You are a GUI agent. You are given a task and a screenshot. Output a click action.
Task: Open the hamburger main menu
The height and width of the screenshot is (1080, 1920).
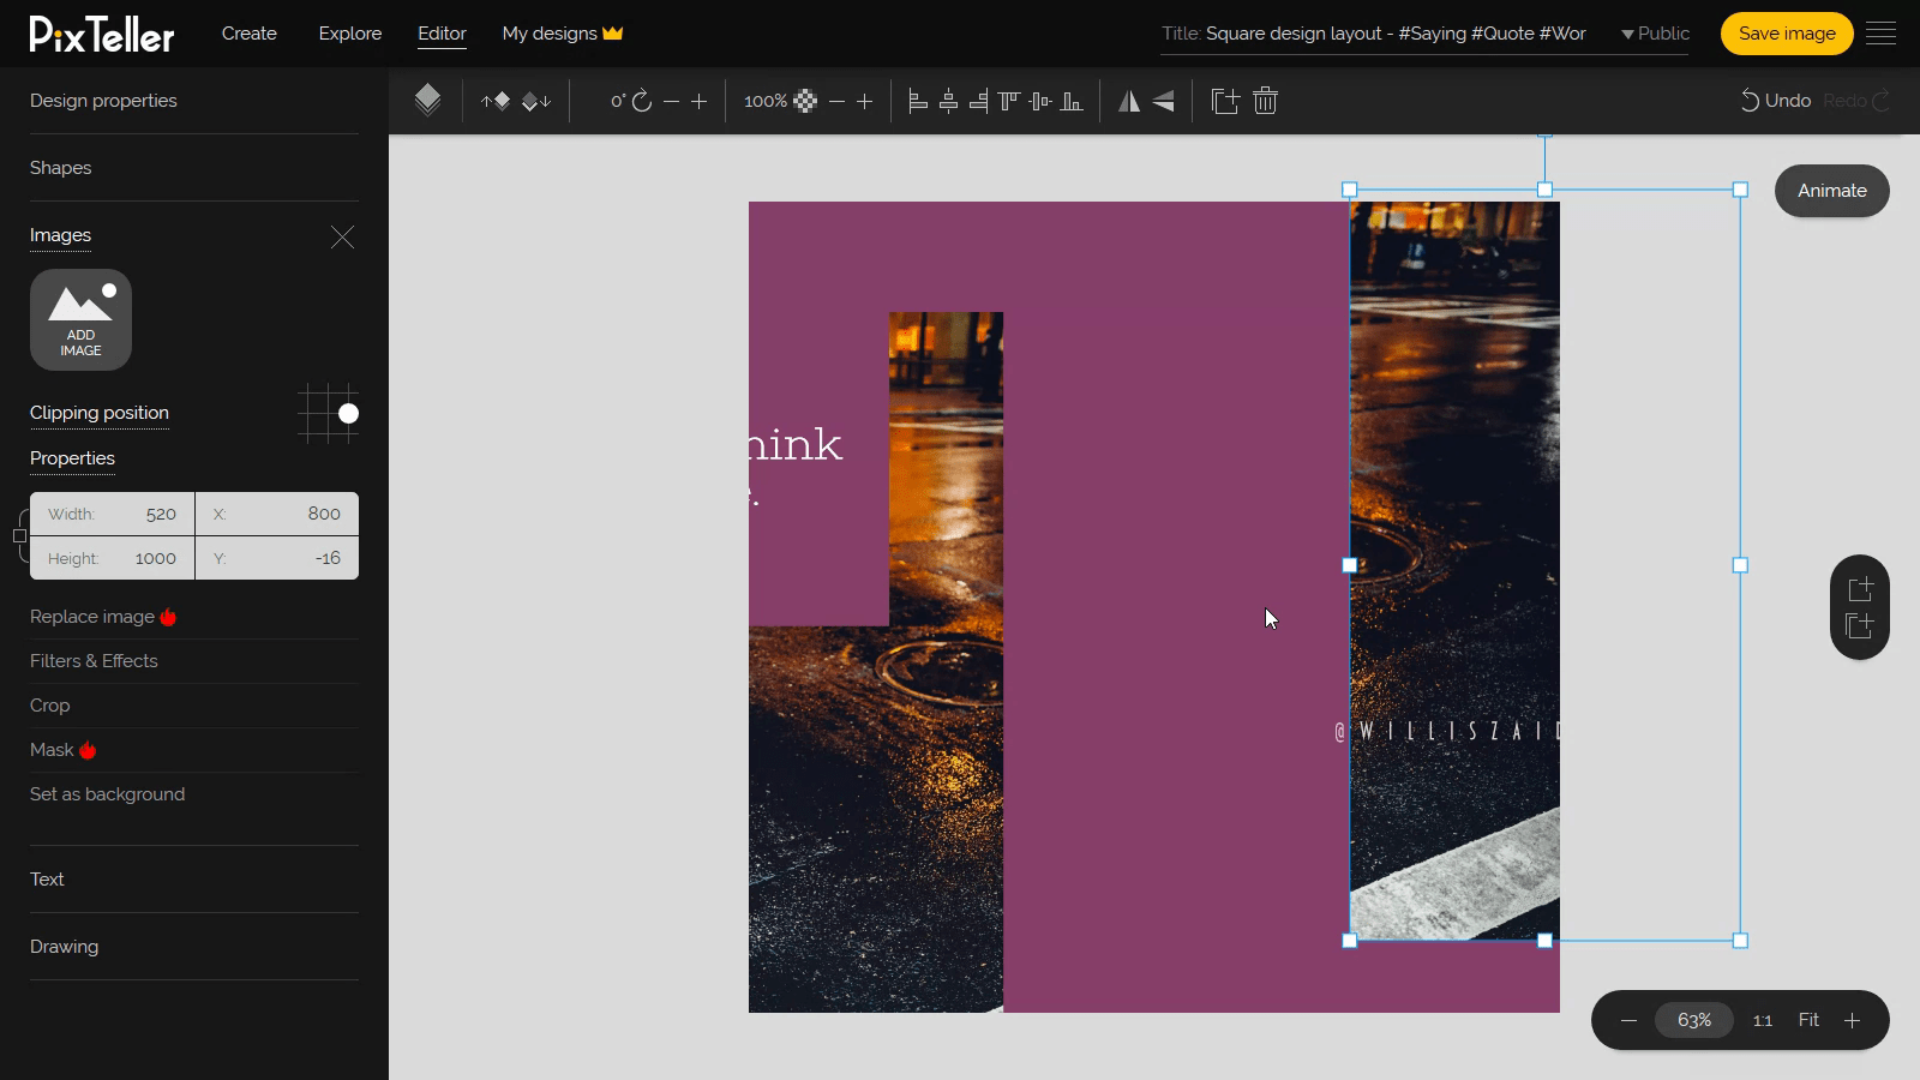1881,33
